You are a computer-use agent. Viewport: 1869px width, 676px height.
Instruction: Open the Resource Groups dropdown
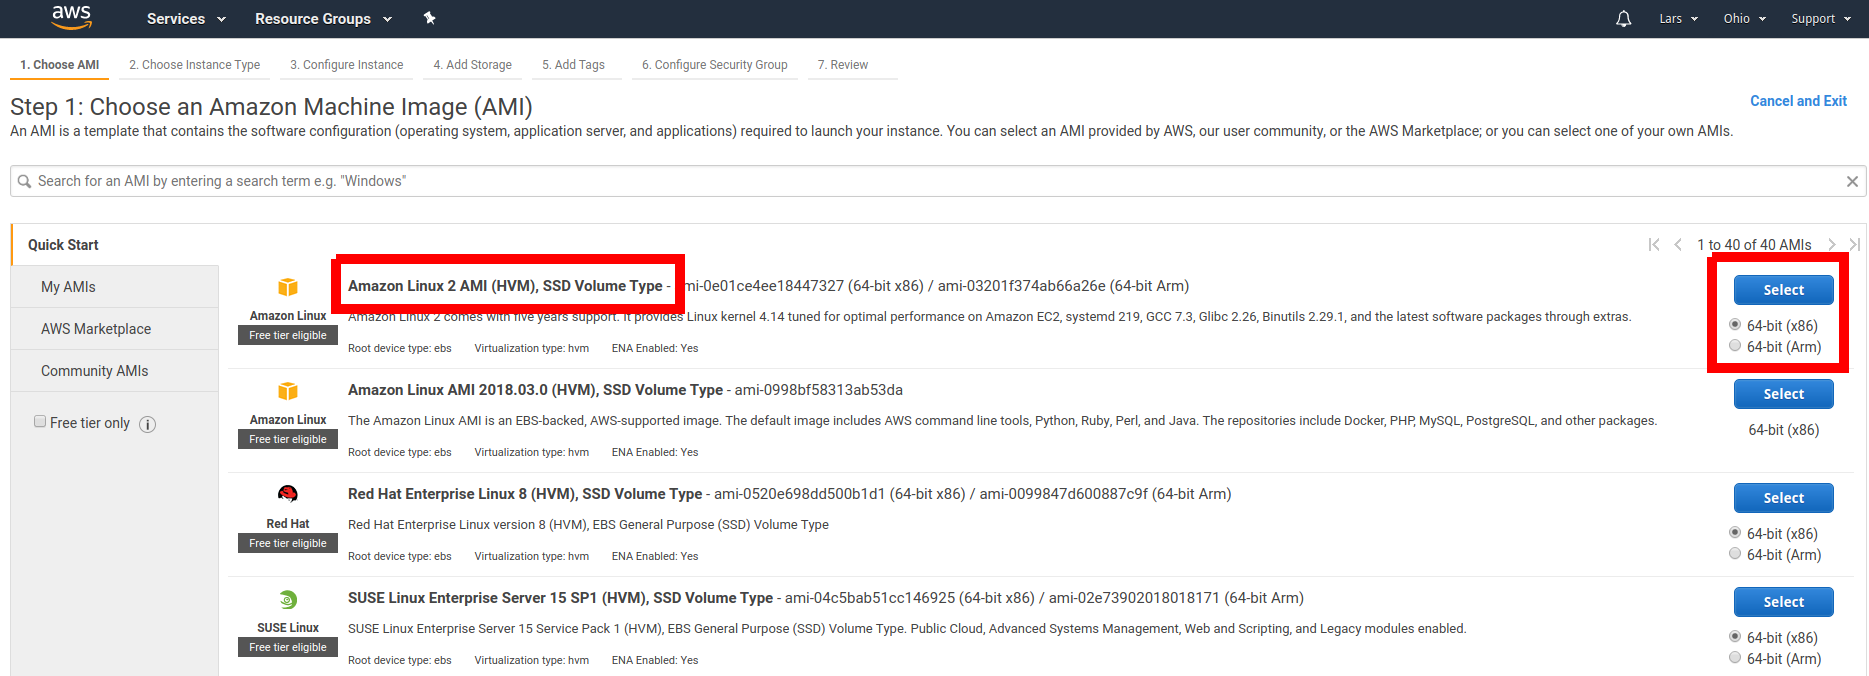click(x=323, y=19)
